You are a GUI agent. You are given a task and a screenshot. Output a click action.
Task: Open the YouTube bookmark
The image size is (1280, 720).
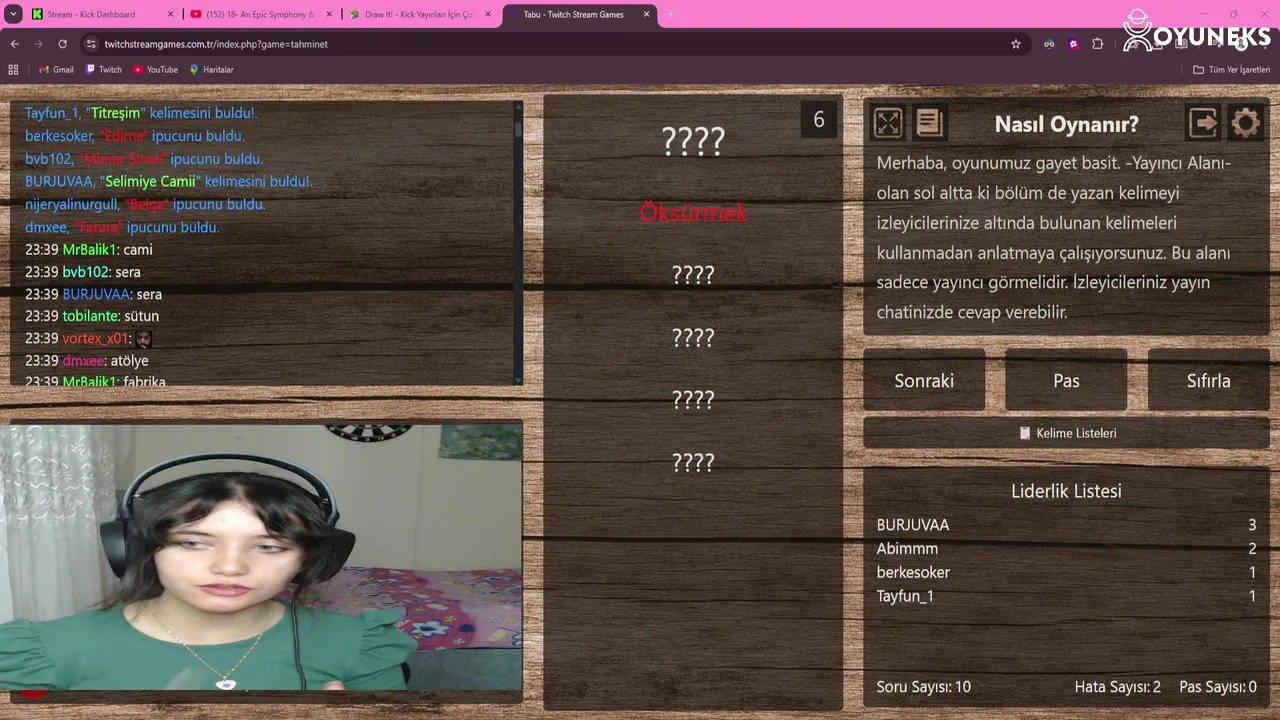pyautogui.click(x=155, y=70)
